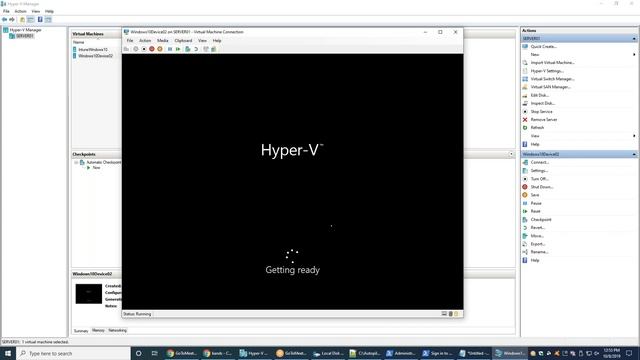
Task: Send Ctrl+Alt+Delete from VM connection toolbar
Action: tap(127, 49)
